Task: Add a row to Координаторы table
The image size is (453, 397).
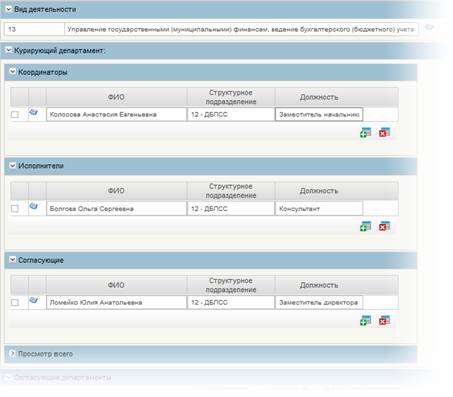Action: [366, 133]
